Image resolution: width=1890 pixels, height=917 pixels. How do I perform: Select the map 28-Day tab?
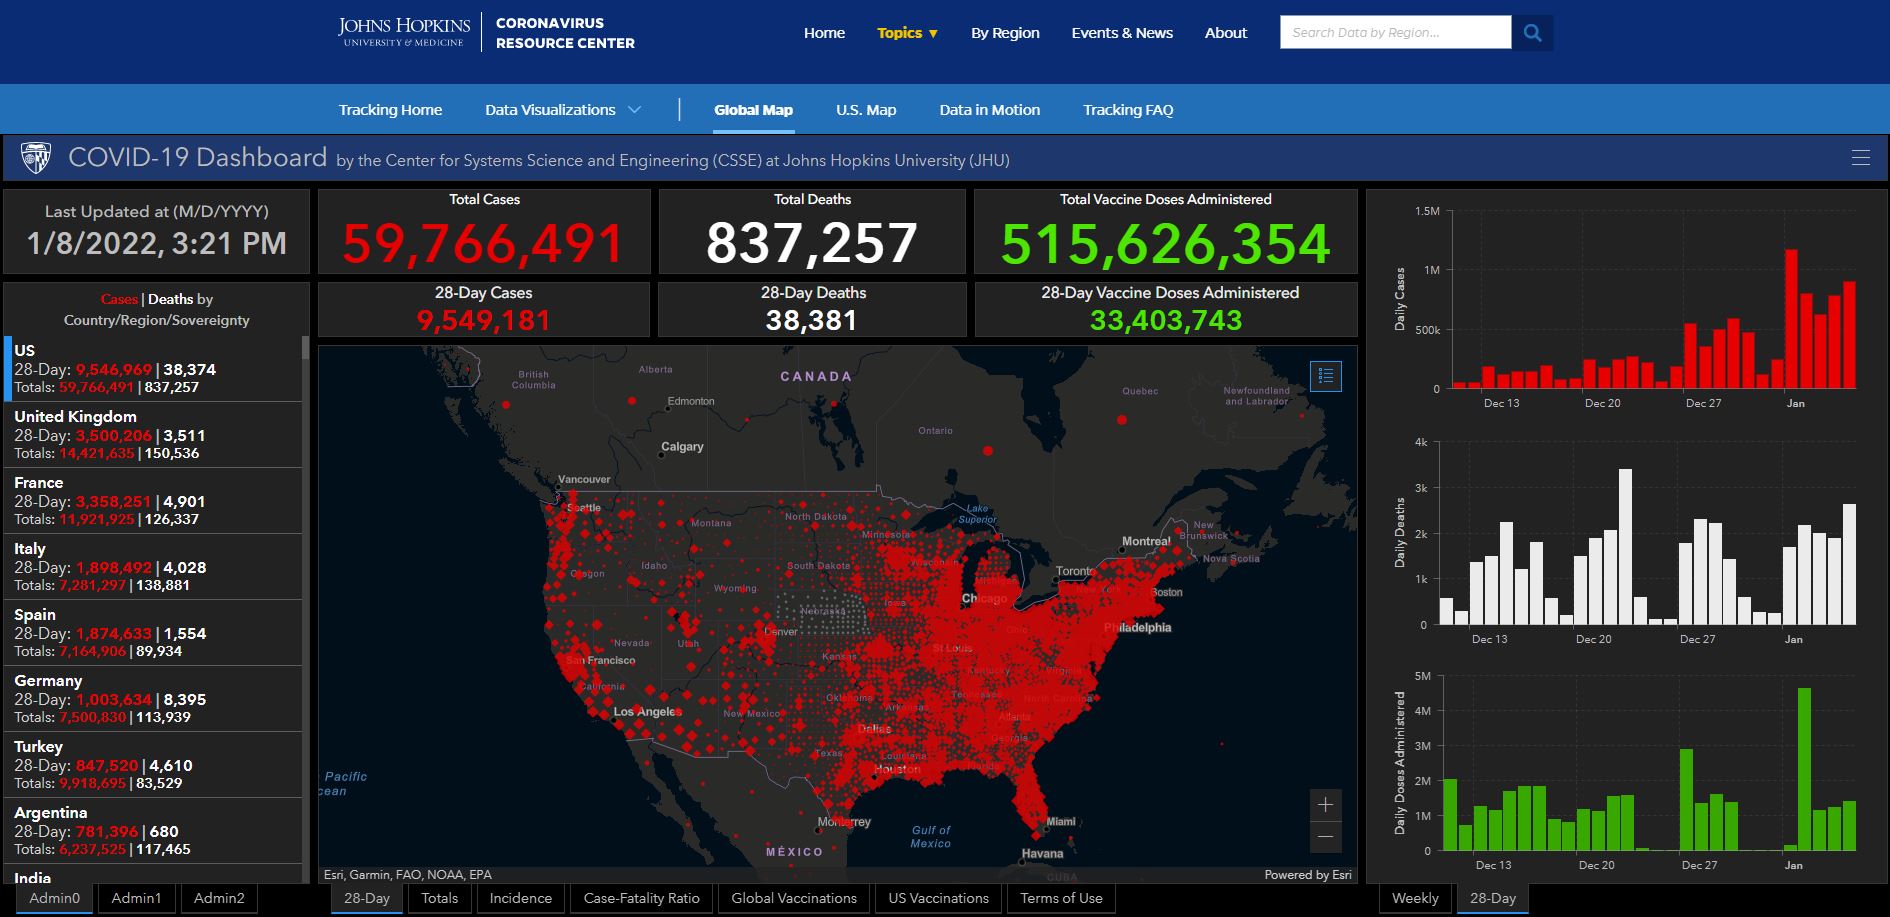tap(367, 898)
